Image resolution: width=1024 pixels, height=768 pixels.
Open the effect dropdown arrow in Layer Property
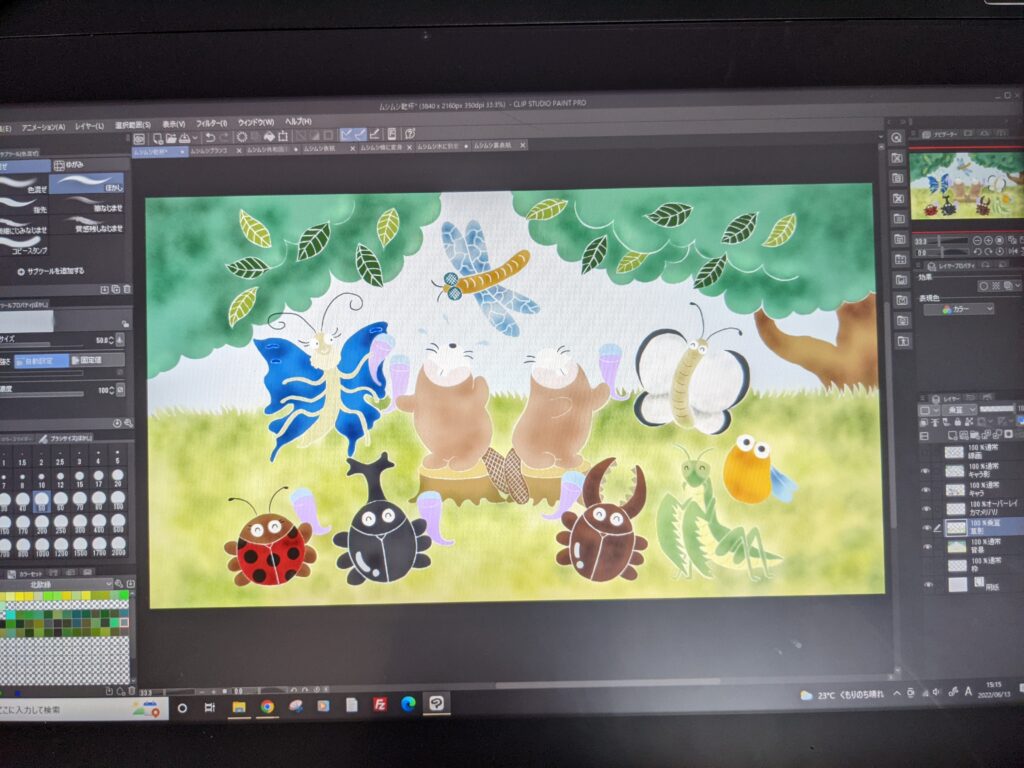[1016, 286]
